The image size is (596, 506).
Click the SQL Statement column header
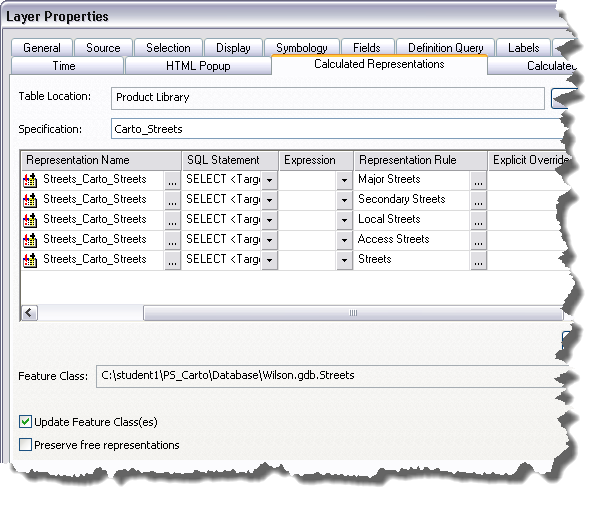point(230,160)
